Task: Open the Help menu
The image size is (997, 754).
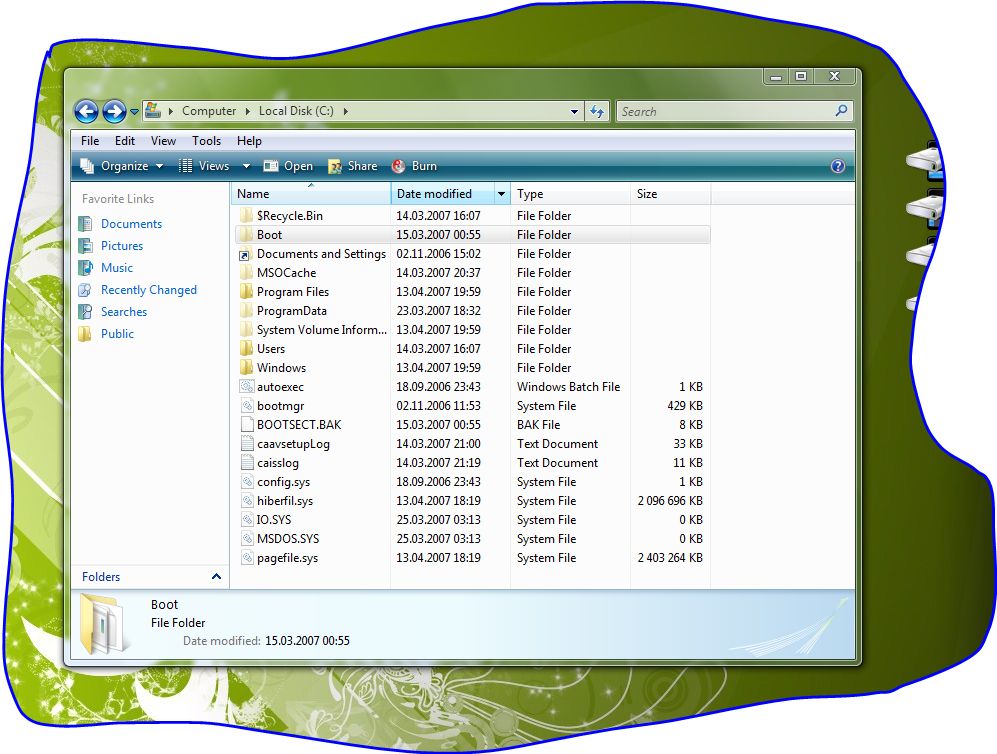Action: [x=249, y=141]
